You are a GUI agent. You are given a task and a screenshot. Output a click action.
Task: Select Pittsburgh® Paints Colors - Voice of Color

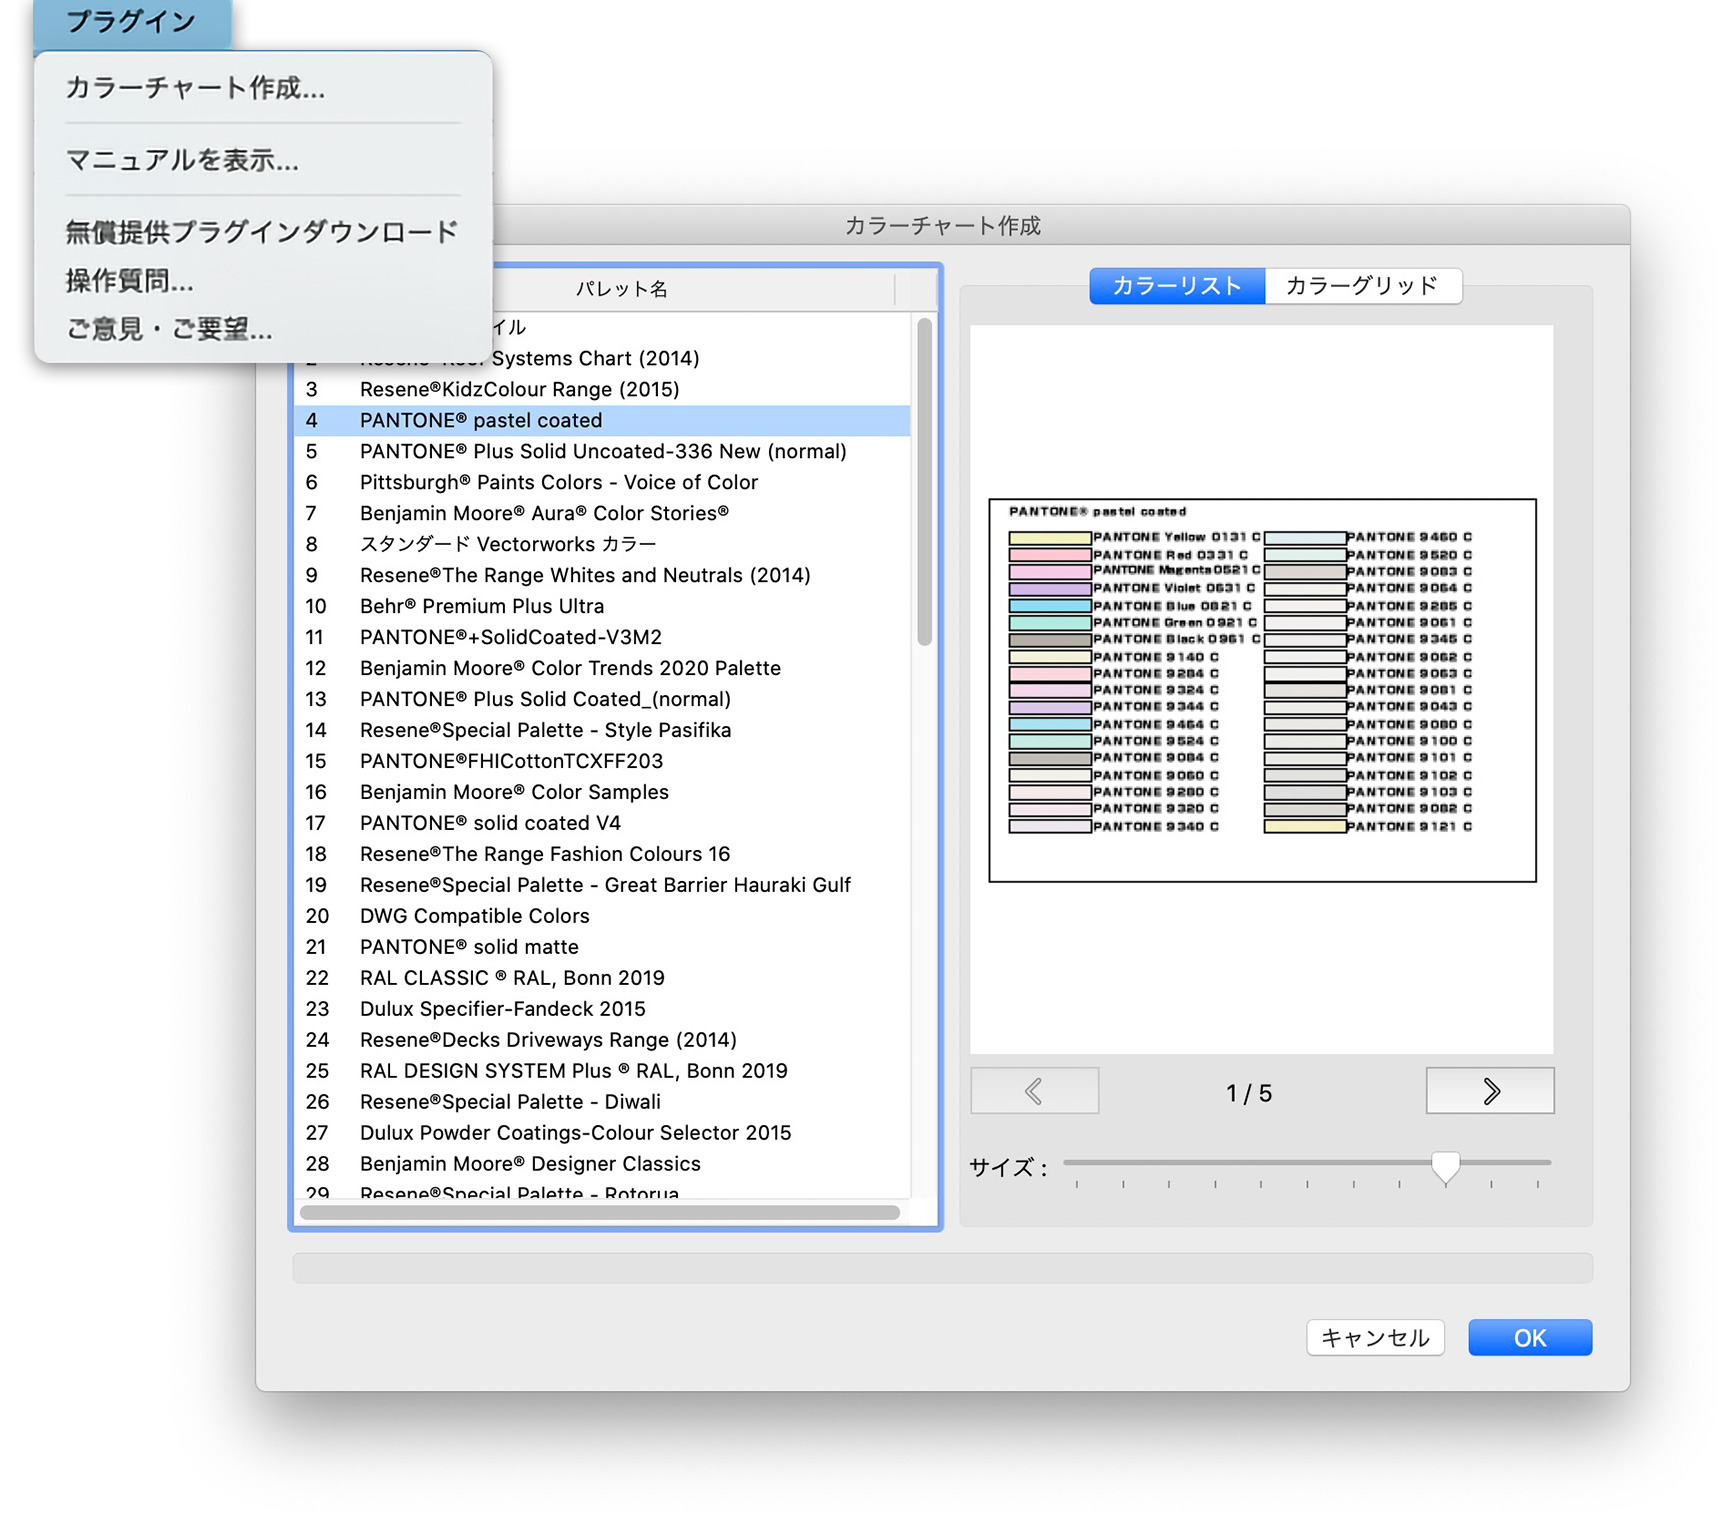pyautogui.click(x=602, y=483)
